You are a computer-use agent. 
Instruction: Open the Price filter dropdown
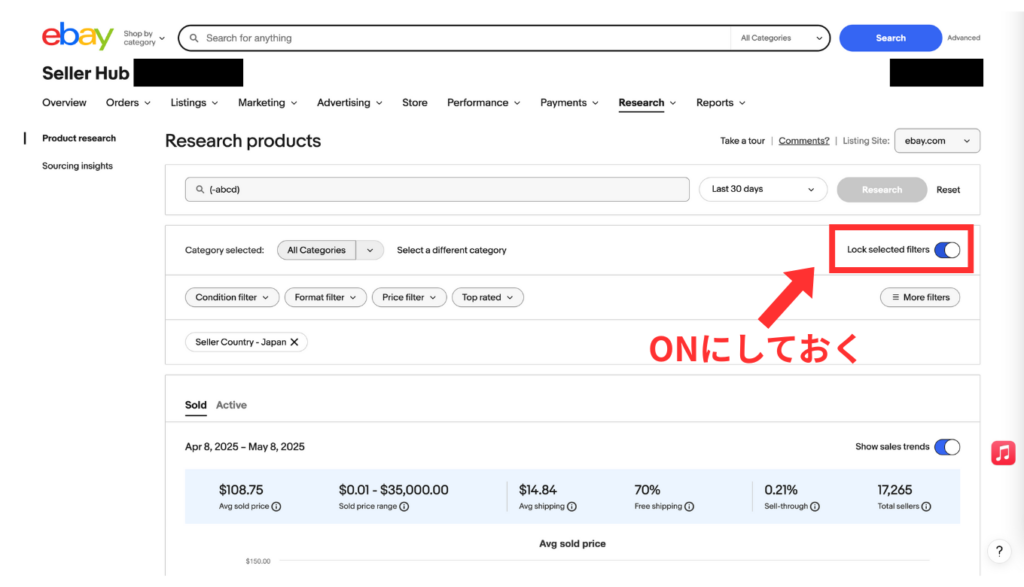pos(409,298)
